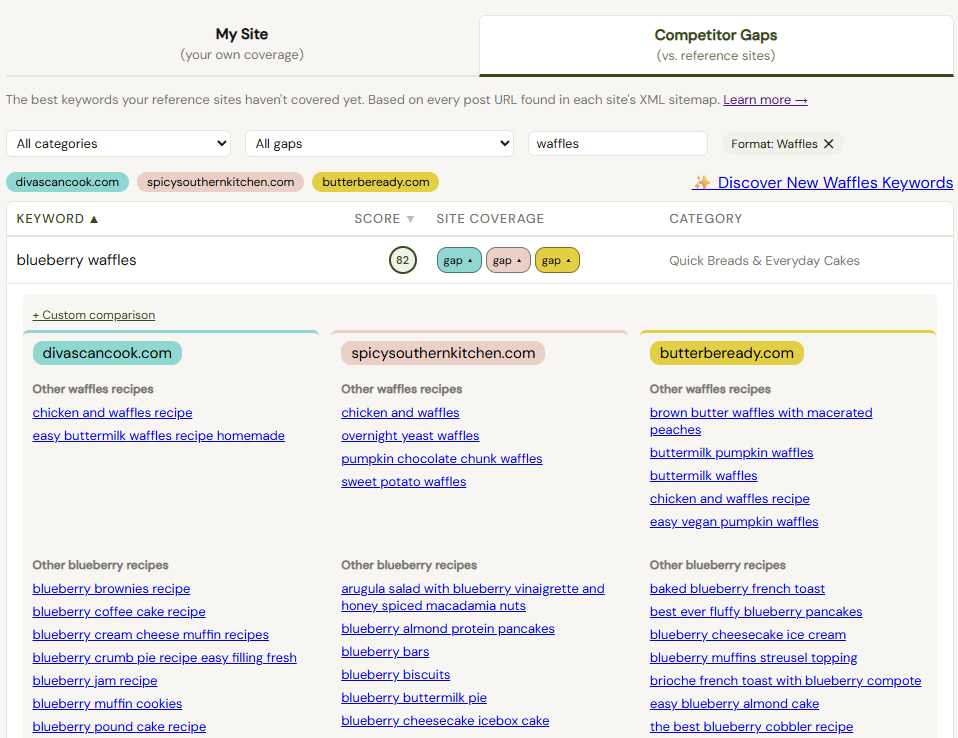Viewport: 958px width, 738px height.
Task: Open the best blueberry cobbler recipe link
Action: [751, 726]
